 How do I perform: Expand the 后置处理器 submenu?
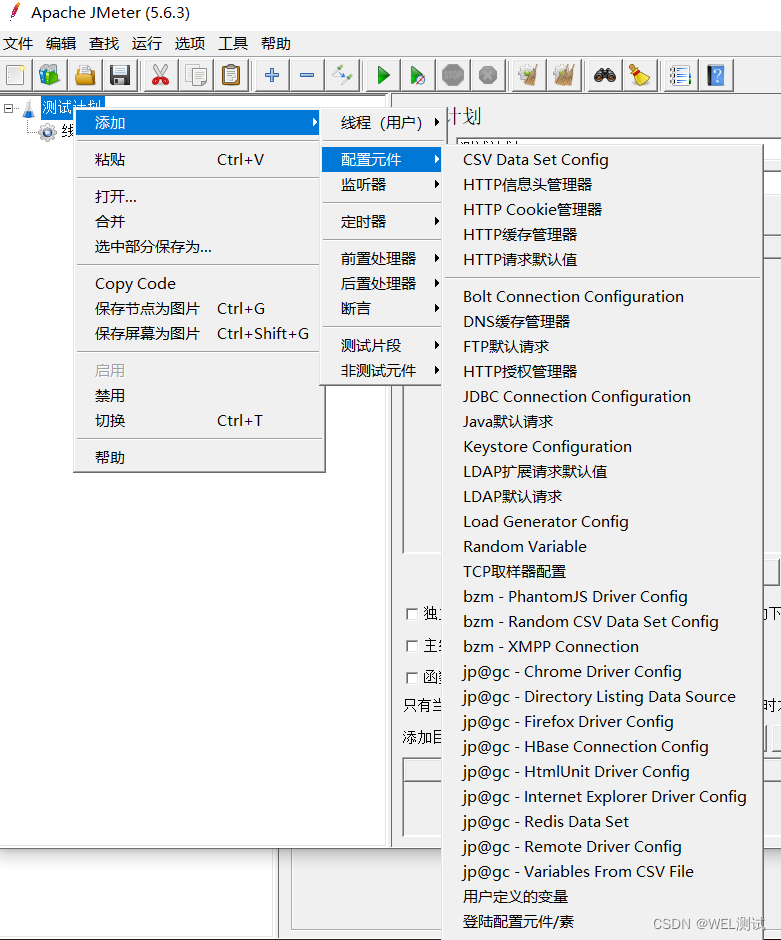[x=382, y=284]
